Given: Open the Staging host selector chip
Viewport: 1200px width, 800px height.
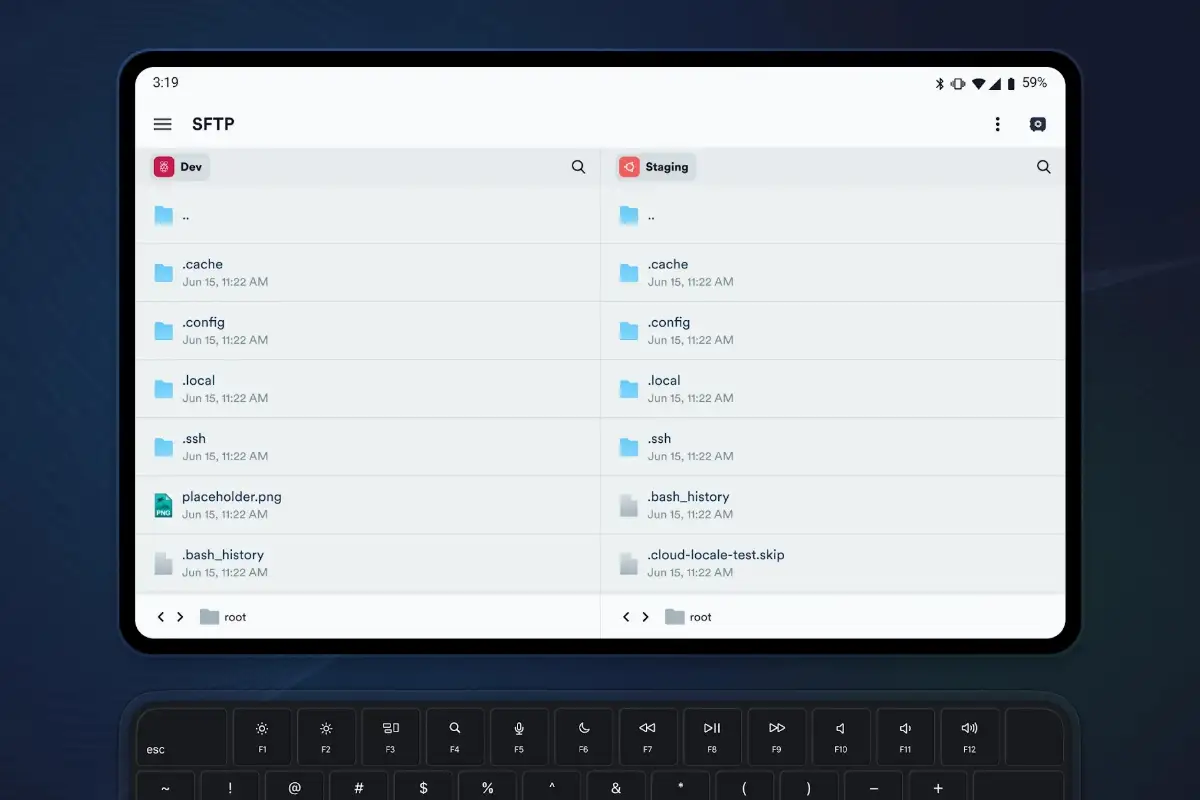Looking at the screenshot, I should tap(656, 167).
